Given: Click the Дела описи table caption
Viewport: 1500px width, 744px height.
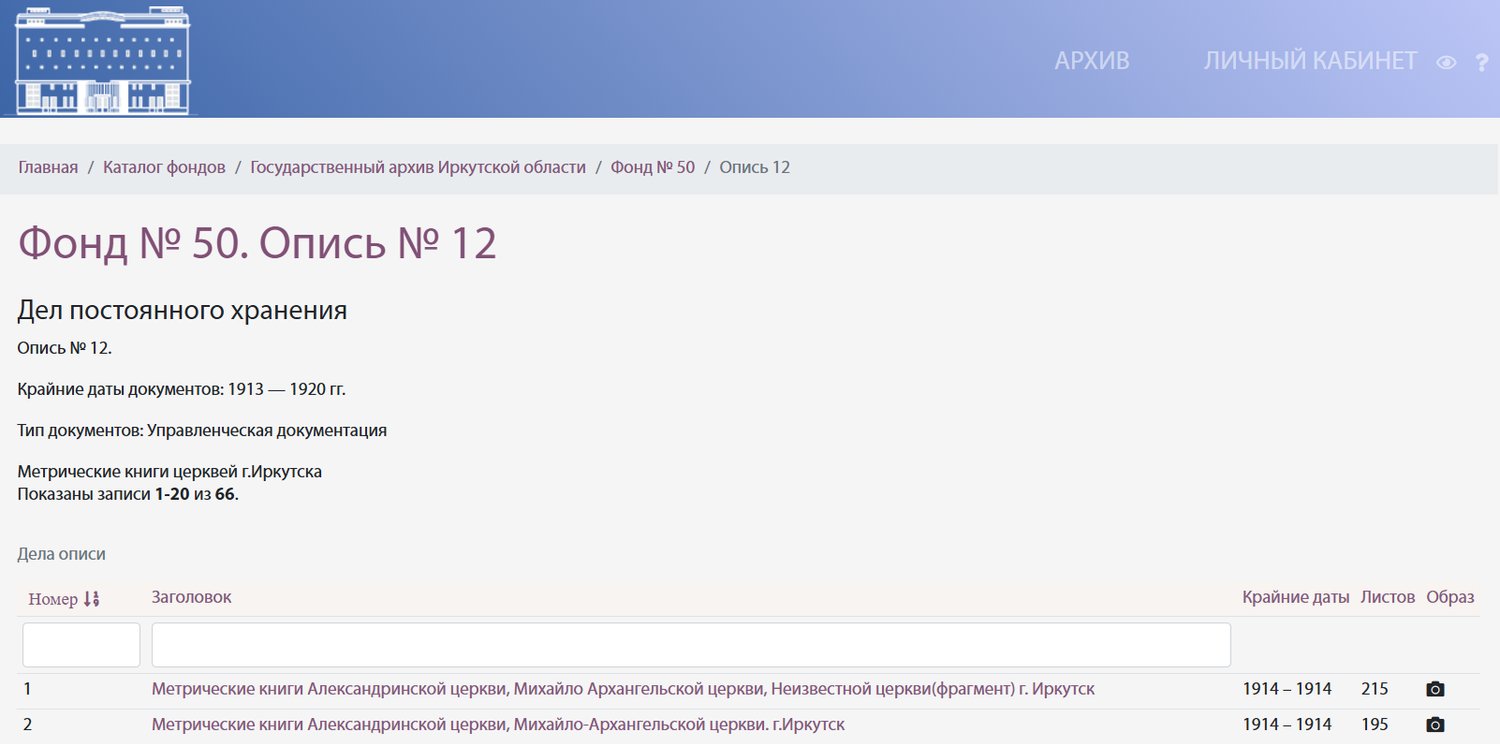Looking at the screenshot, I should pos(62,554).
